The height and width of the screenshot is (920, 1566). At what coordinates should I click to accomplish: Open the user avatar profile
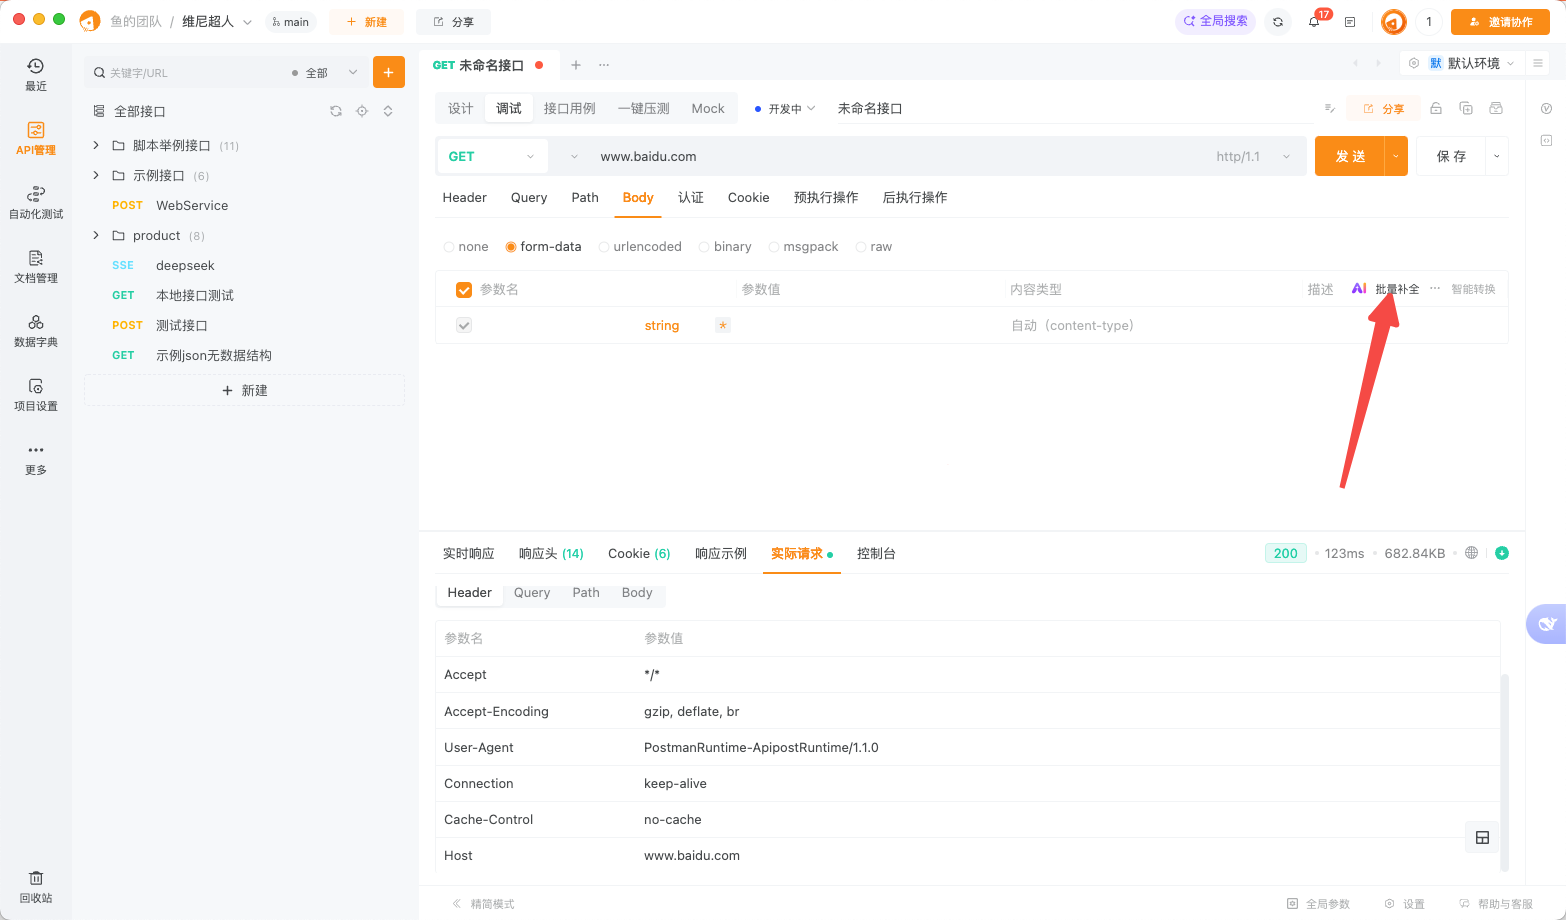[x=1393, y=21]
